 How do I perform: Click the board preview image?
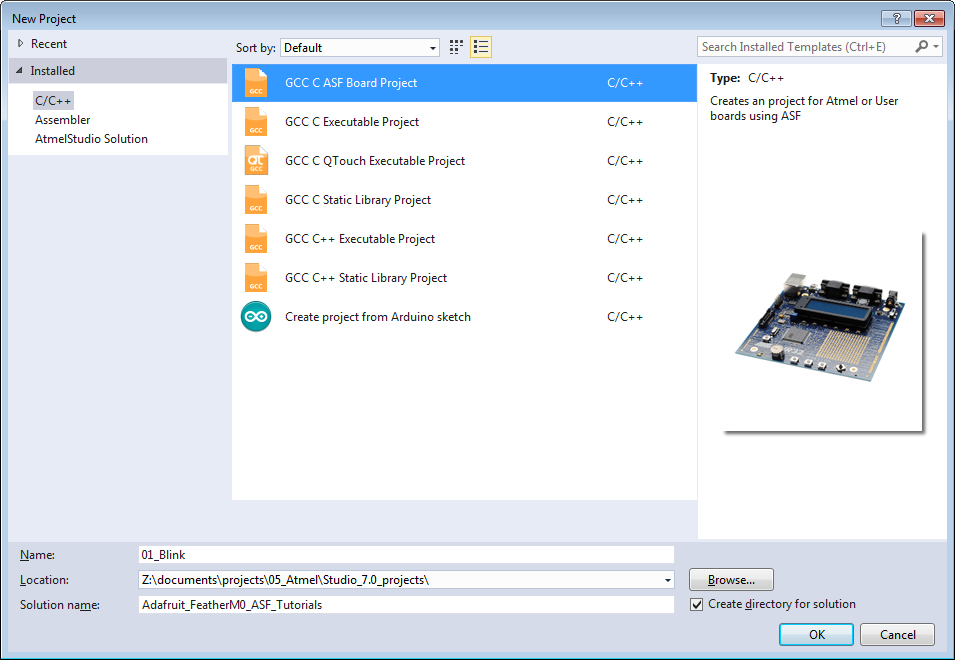pos(822,331)
